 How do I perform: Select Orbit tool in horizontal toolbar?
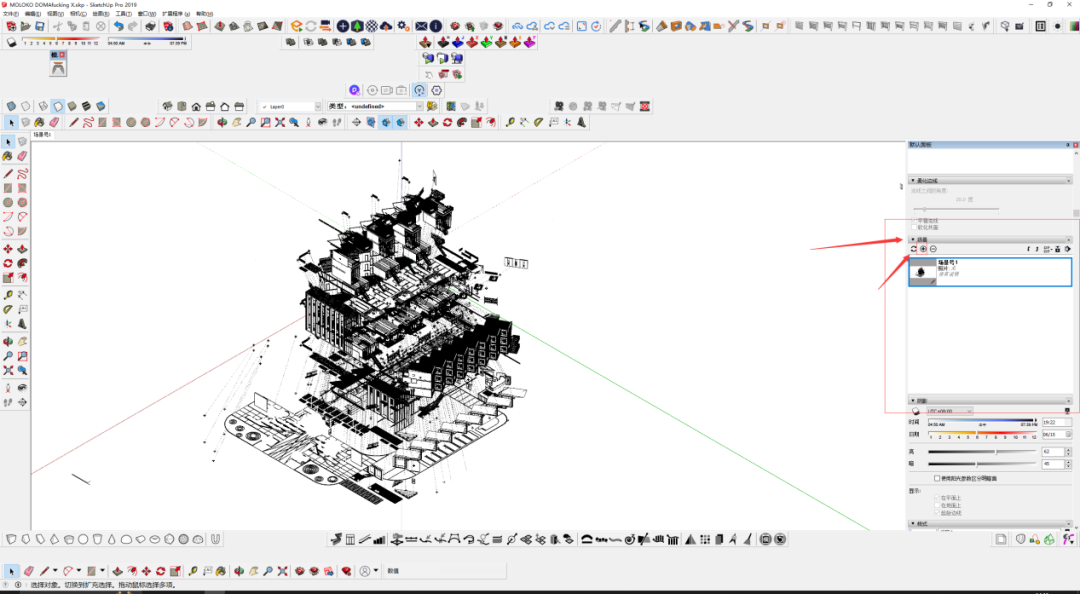222,123
